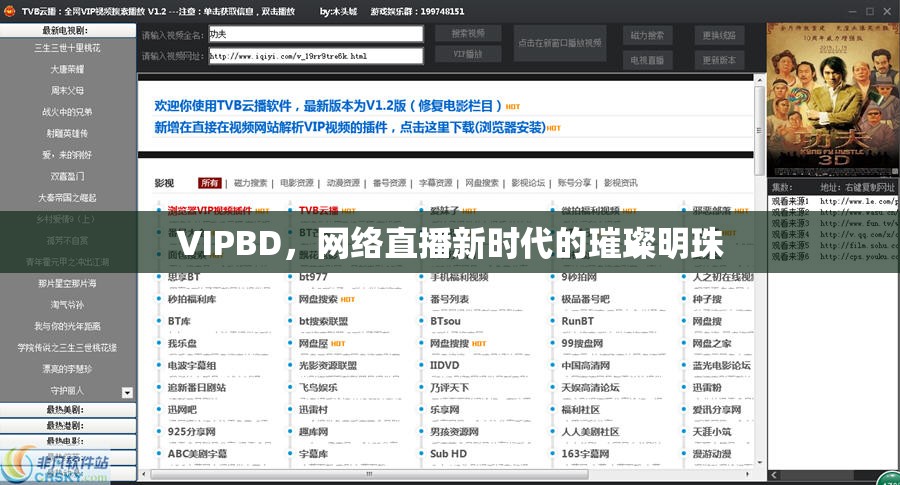Select 战火中的兄弟 in the TV list

(67, 112)
